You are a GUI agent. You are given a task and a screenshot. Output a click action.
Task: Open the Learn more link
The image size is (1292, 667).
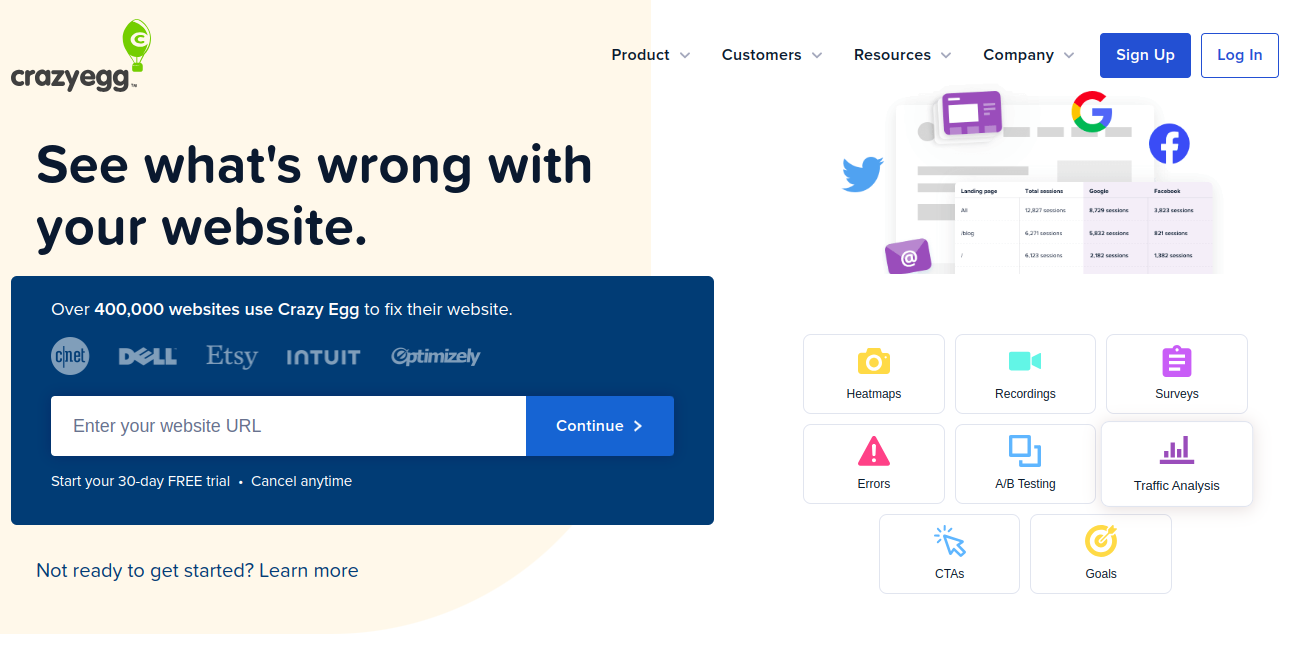coord(307,570)
